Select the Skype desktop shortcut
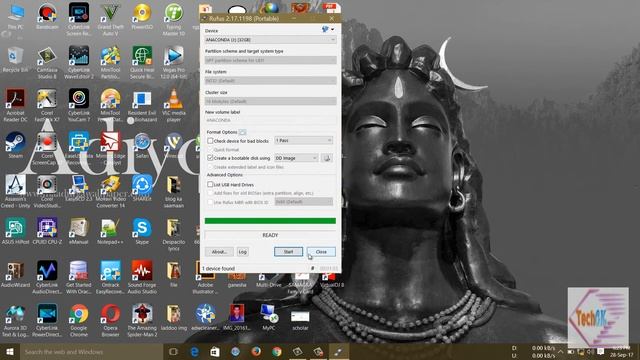The width and height of the screenshot is (640, 360). [142, 231]
